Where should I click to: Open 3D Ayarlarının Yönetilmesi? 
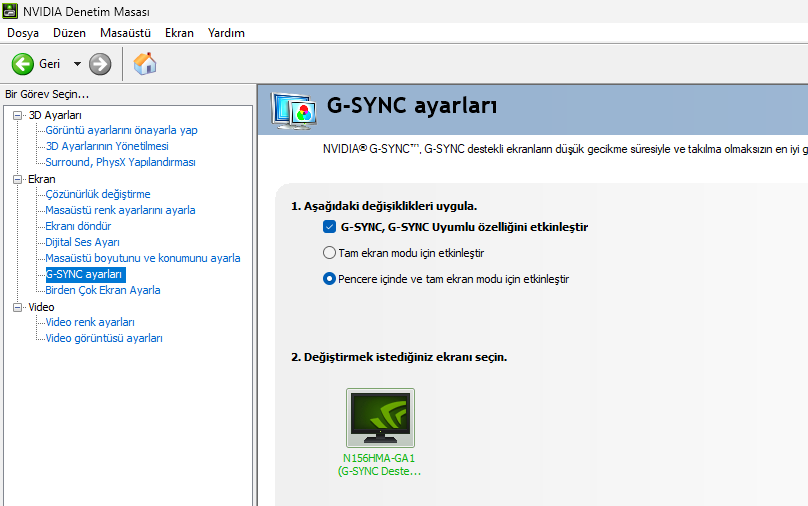[107, 146]
